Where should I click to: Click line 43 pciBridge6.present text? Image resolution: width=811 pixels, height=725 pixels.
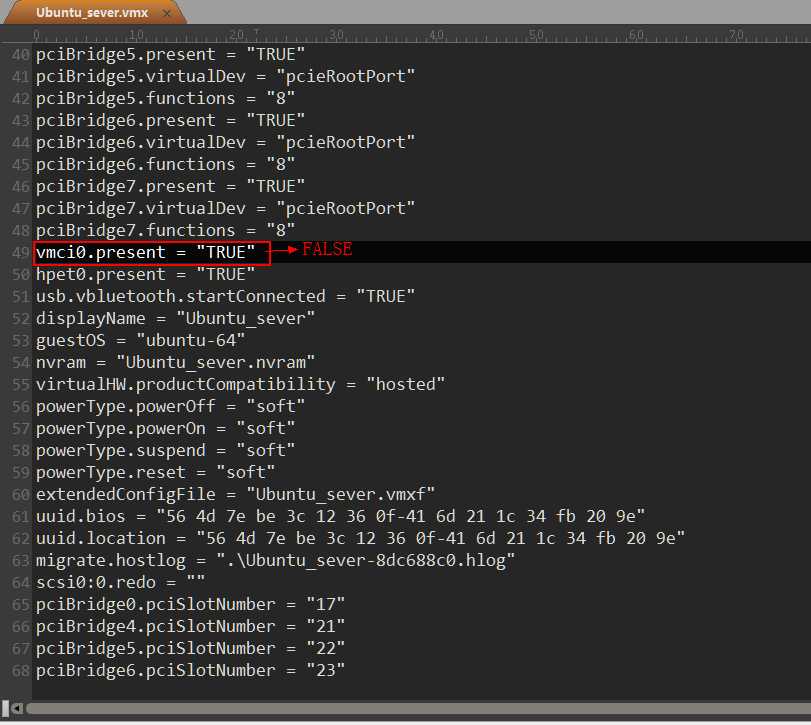coord(170,120)
